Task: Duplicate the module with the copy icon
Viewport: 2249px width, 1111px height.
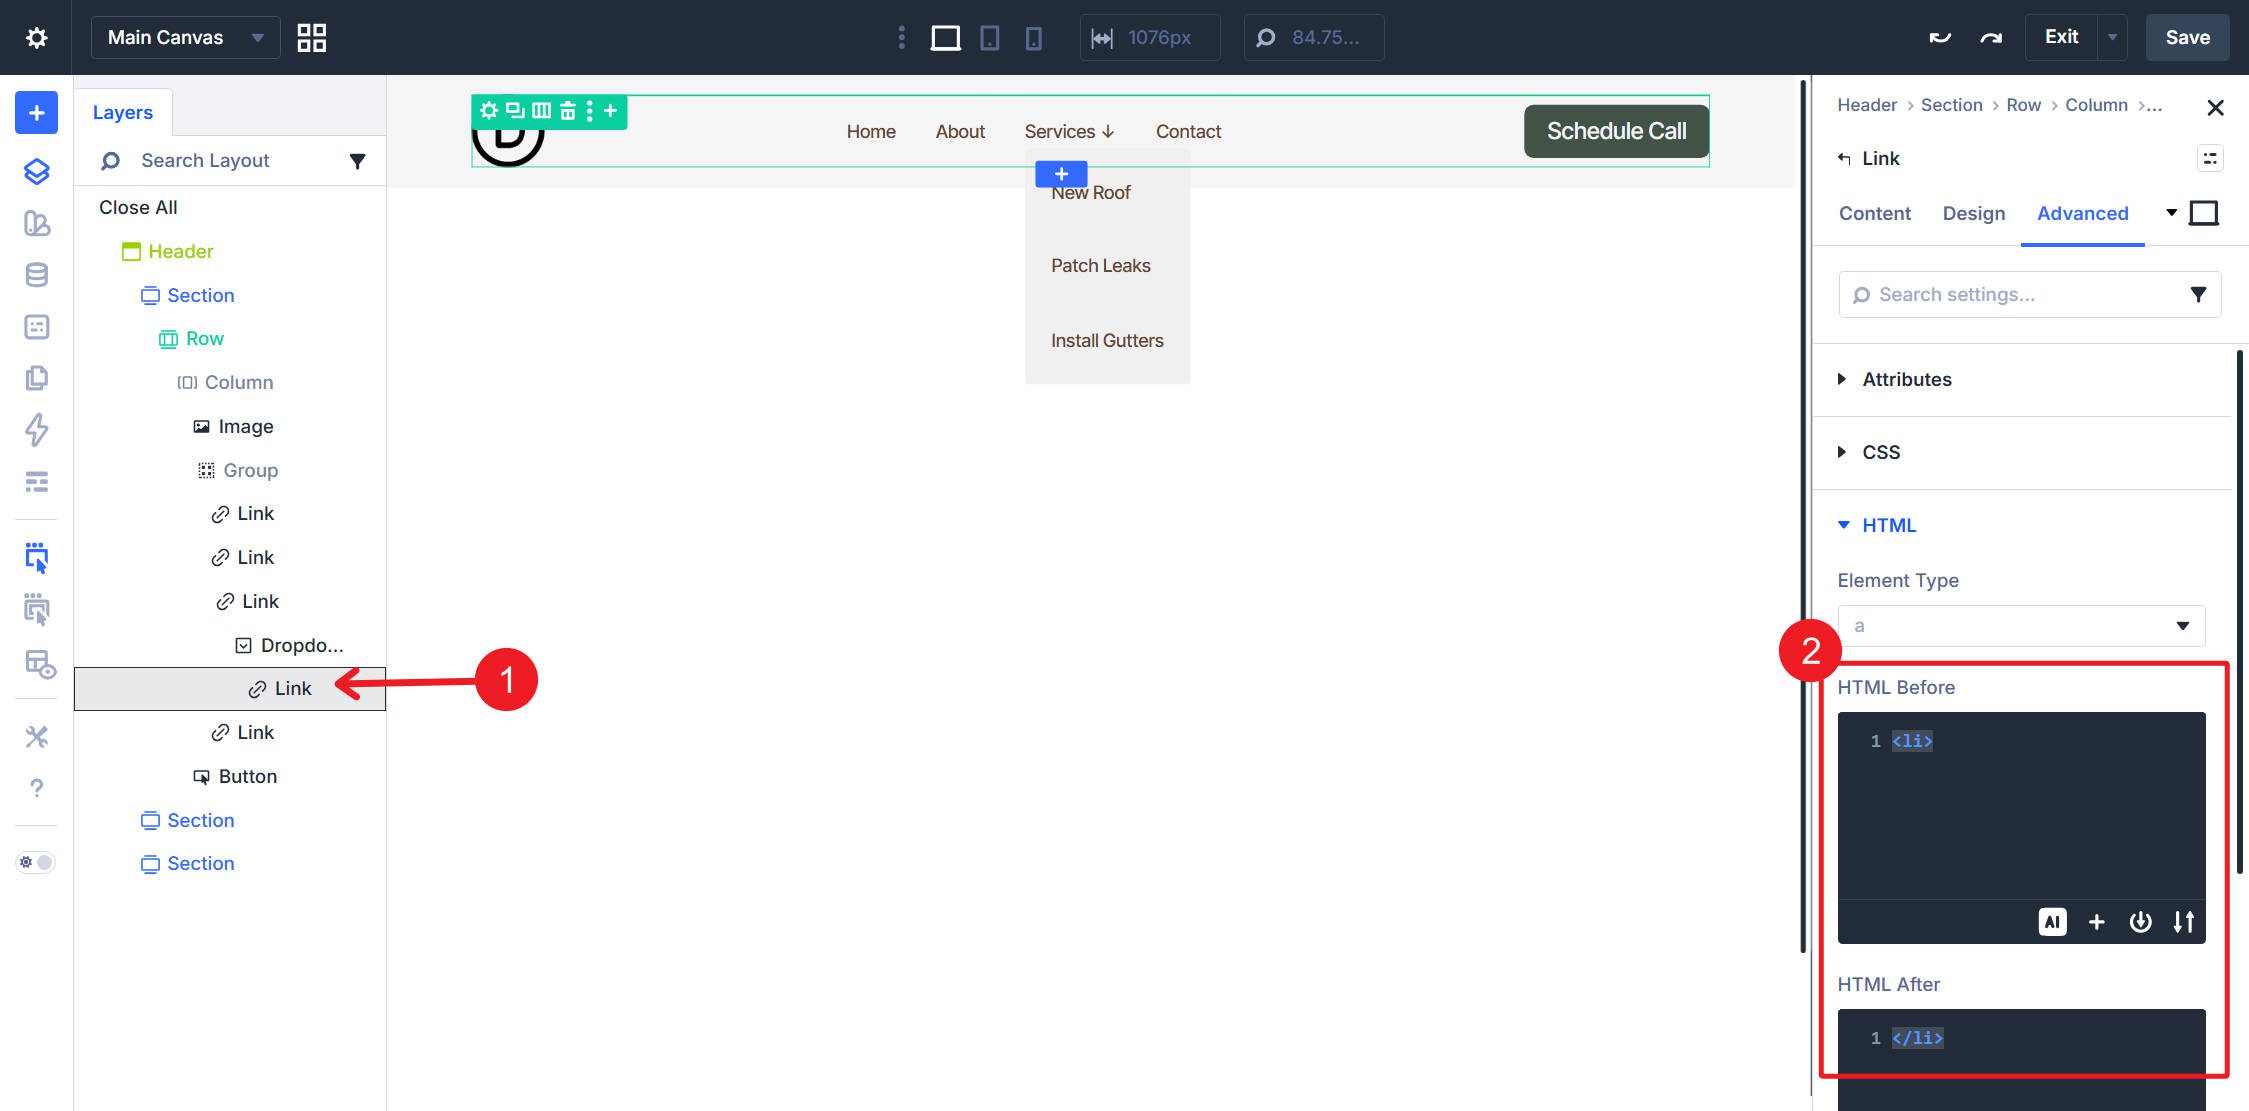Action: coord(514,110)
